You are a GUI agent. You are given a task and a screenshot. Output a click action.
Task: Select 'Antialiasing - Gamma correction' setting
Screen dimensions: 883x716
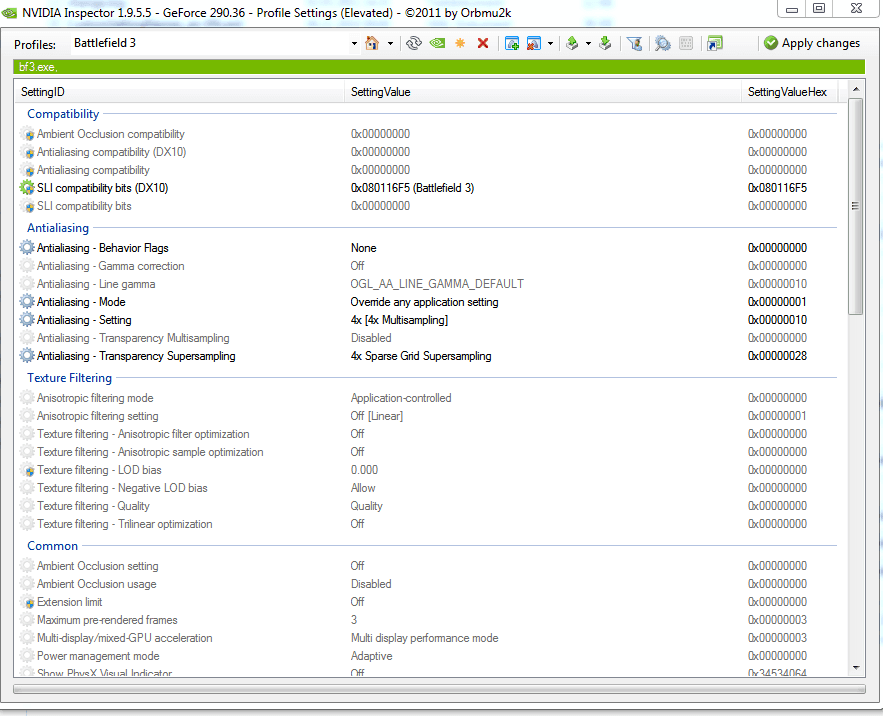point(110,266)
